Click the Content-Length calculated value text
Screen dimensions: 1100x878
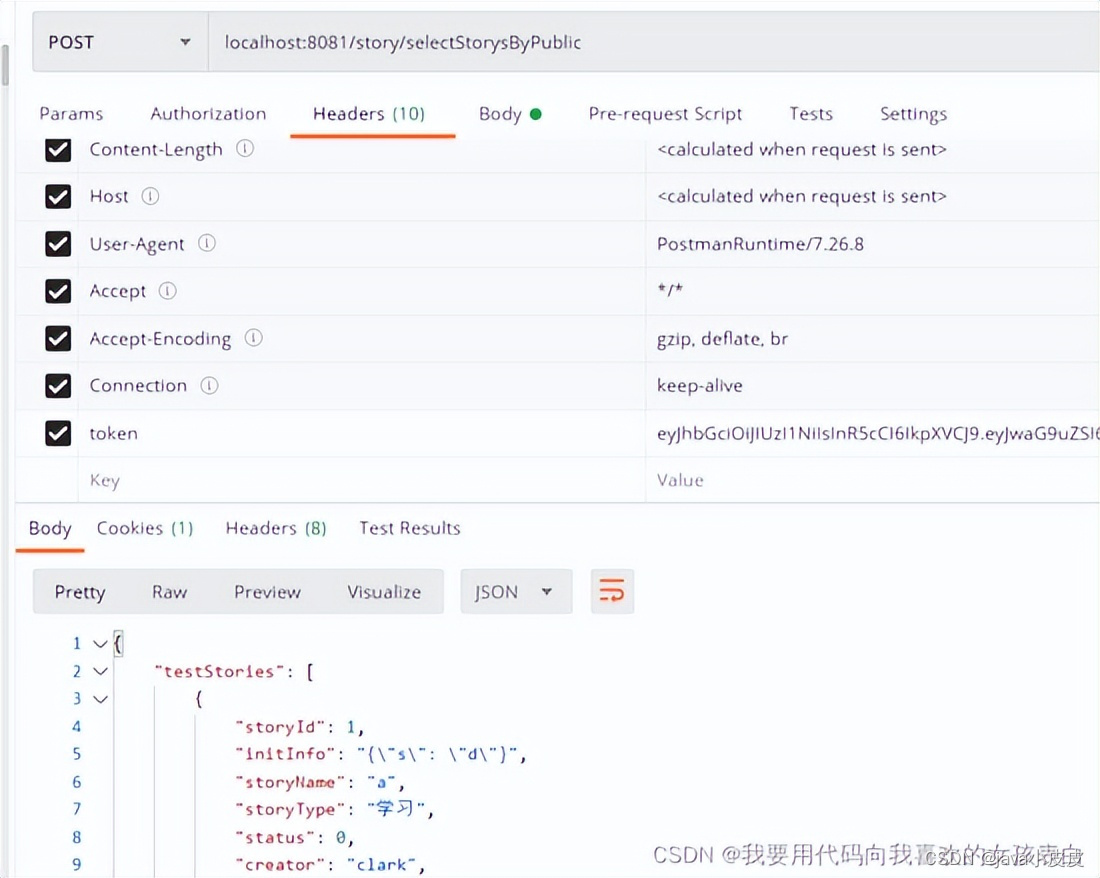[x=802, y=149]
